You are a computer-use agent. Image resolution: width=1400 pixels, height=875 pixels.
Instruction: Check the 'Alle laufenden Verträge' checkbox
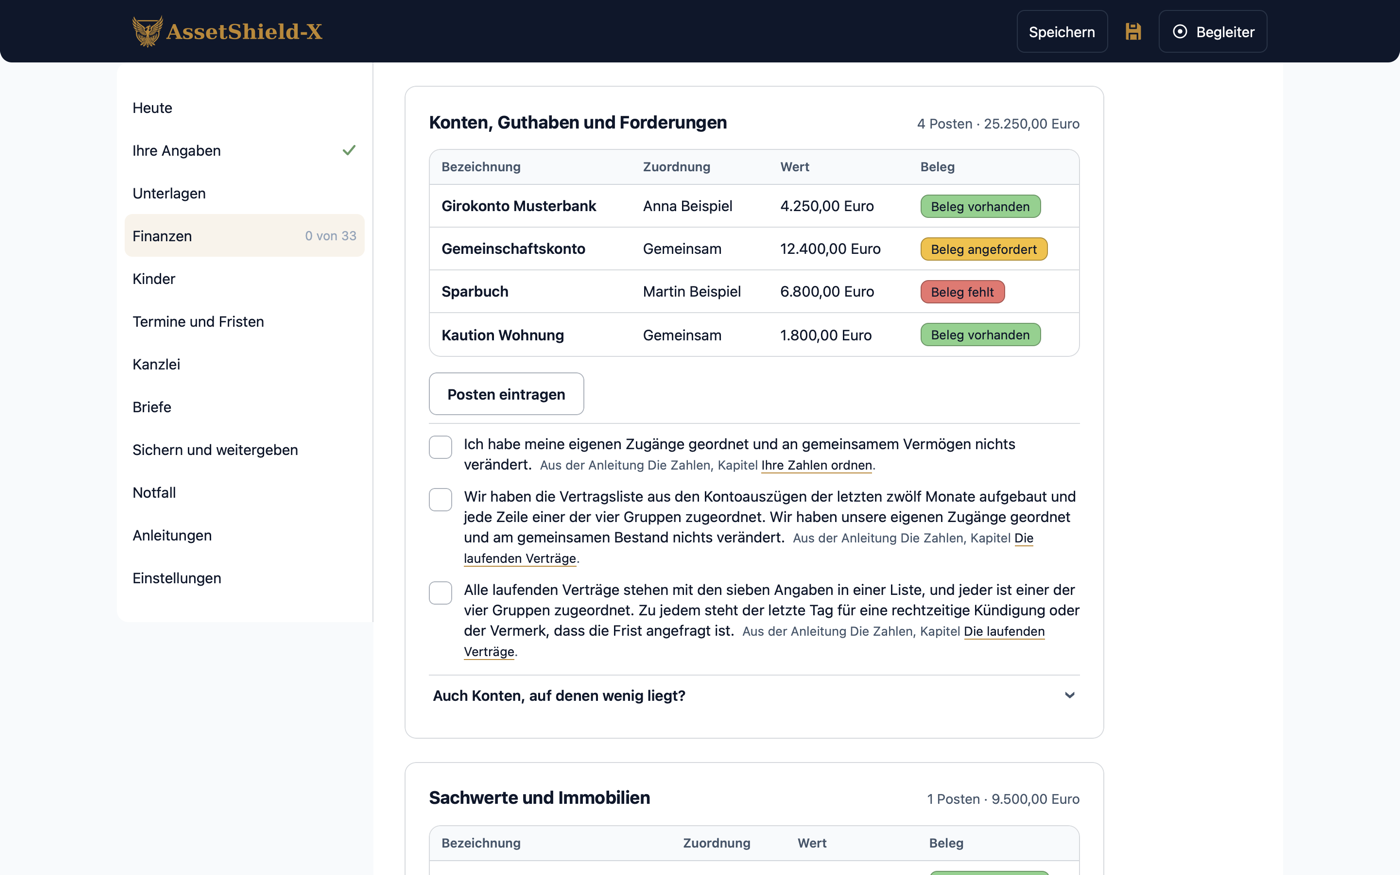pos(440,592)
